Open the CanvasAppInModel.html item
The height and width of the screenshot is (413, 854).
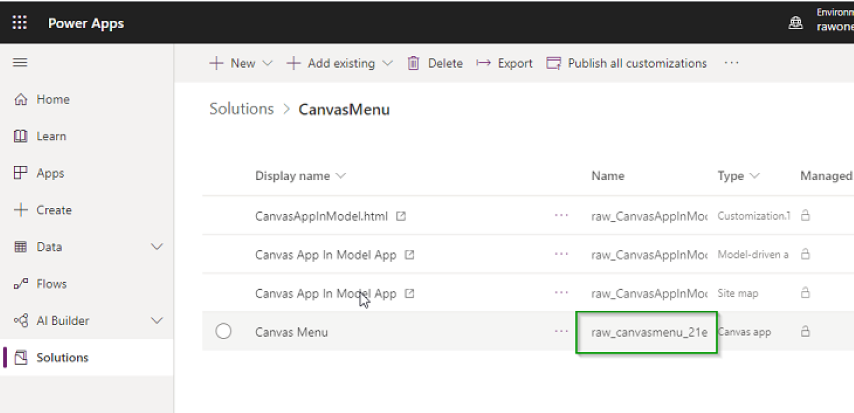pyautogui.click(x=321, y=216)
